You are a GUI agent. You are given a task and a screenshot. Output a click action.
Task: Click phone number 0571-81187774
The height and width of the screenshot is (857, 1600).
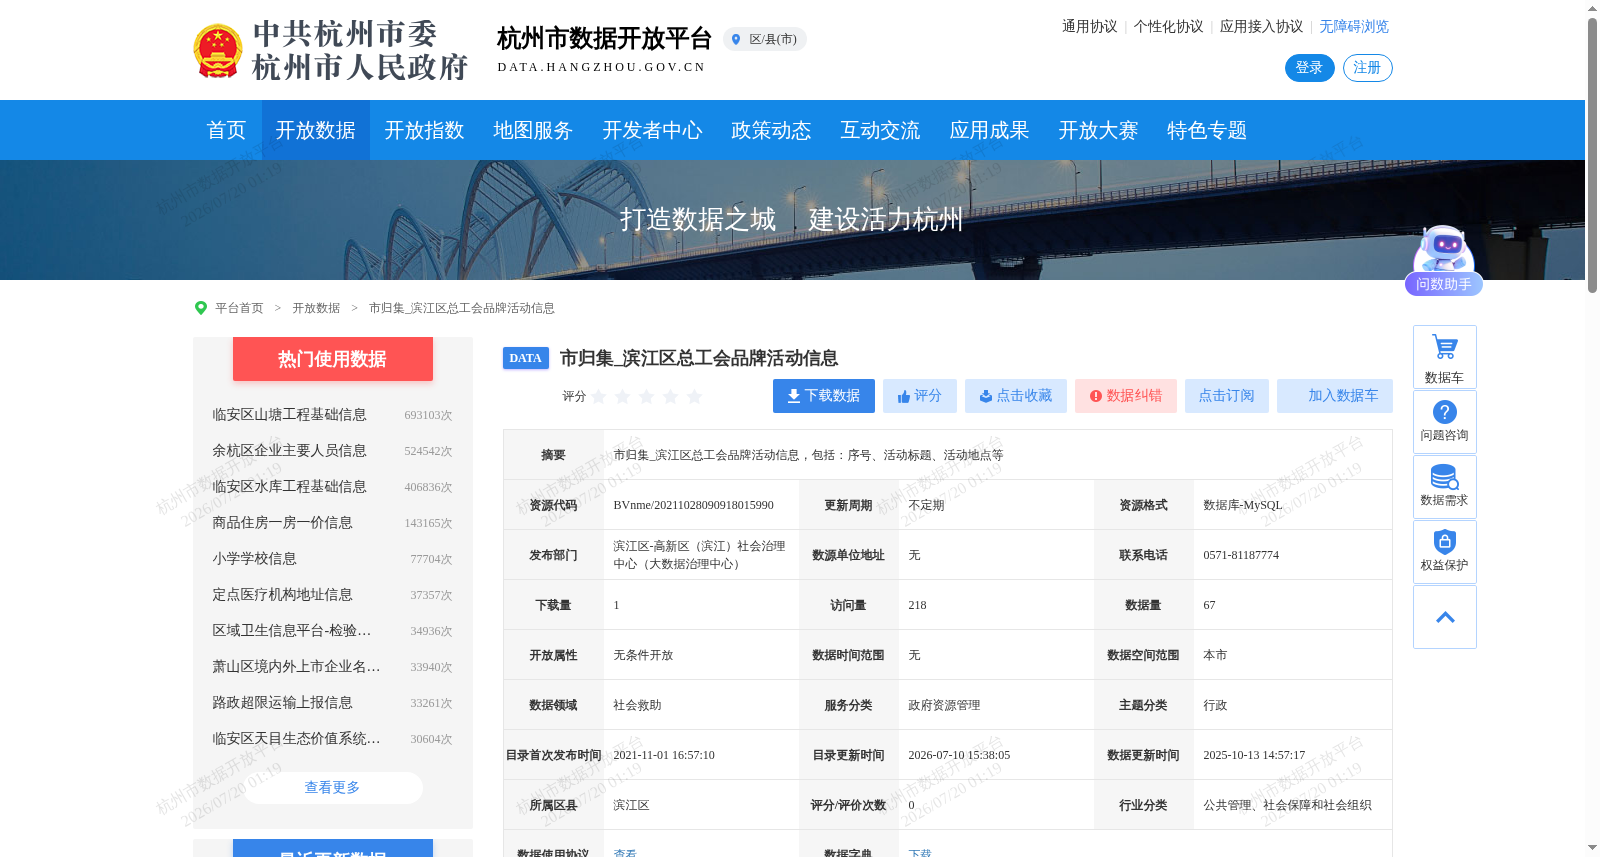tap(1241, 555)
